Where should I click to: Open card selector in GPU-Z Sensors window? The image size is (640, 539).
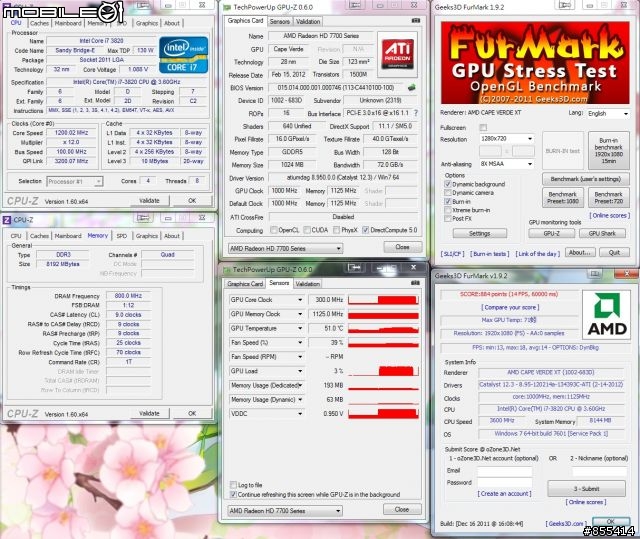285,511
